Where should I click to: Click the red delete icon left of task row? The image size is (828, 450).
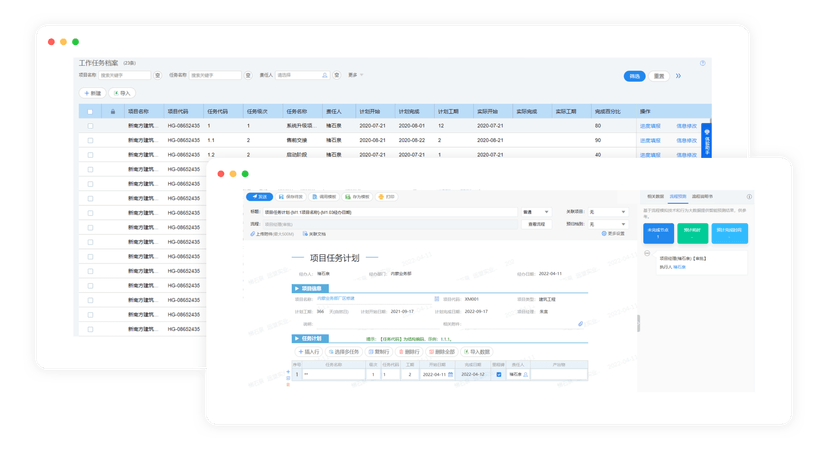(288, 385)
